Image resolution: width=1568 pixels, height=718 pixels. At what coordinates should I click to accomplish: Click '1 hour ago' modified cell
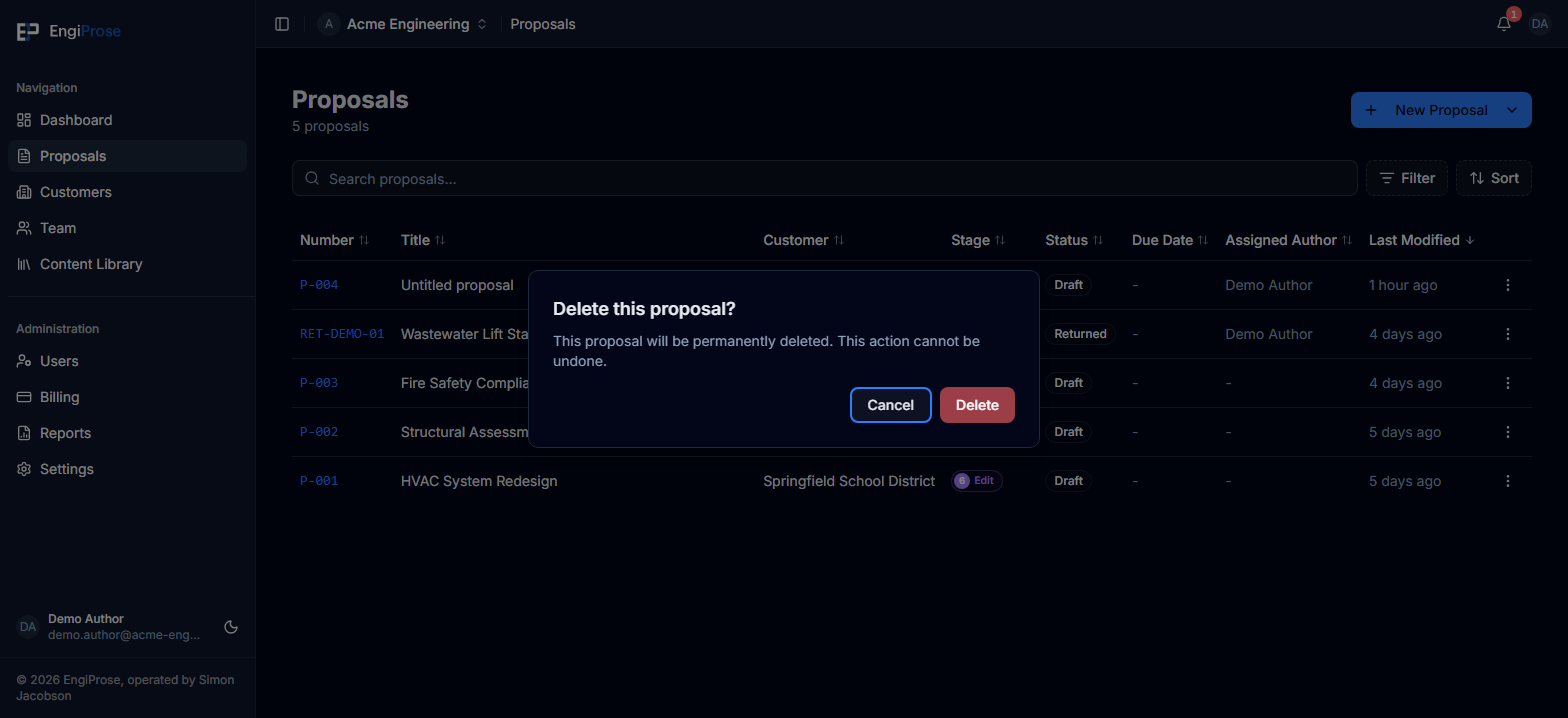1403,285
